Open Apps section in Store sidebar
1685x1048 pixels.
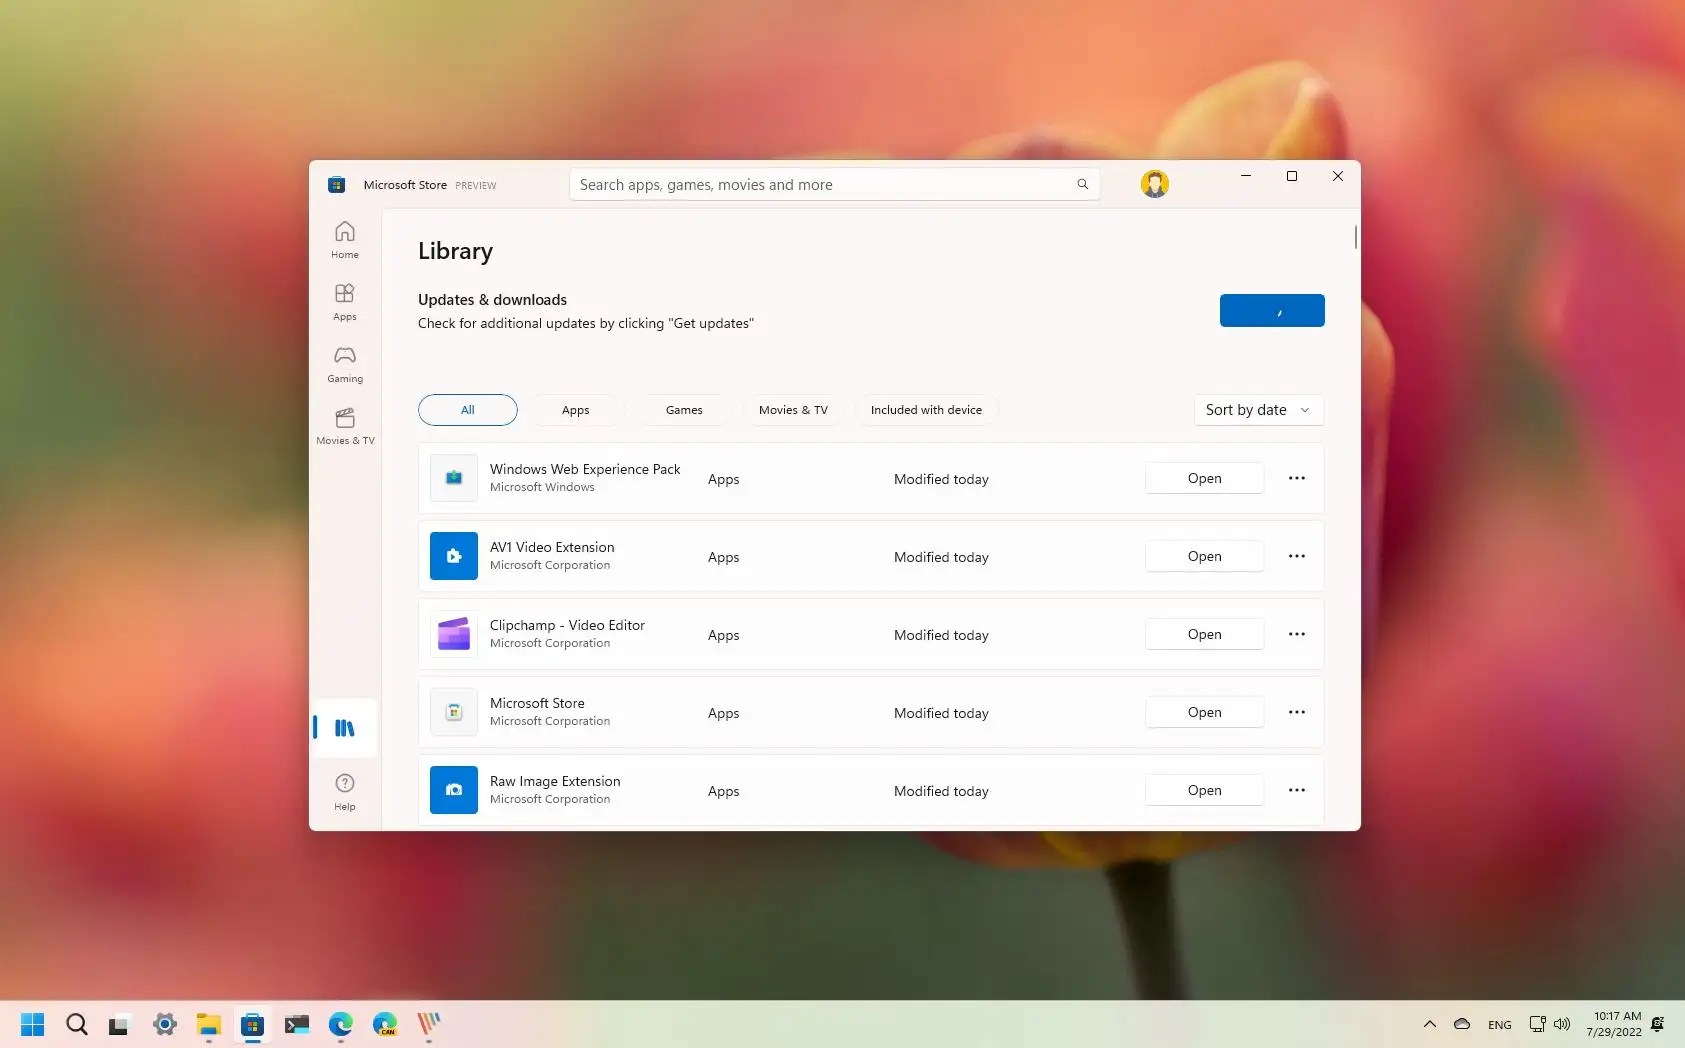point(345,302)
